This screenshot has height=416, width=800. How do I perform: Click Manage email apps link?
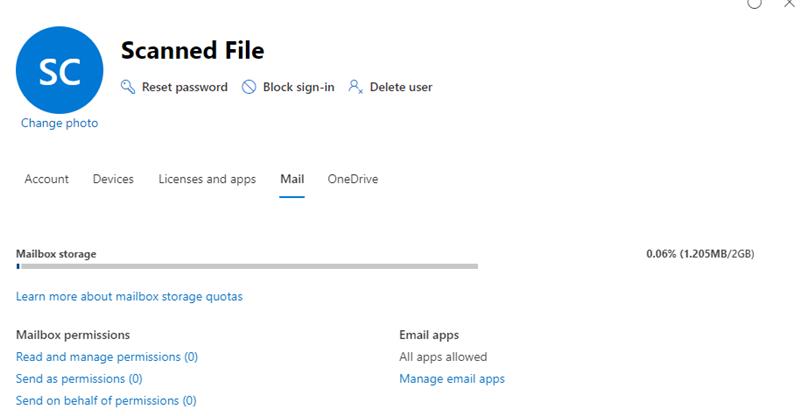pos(452,379)
